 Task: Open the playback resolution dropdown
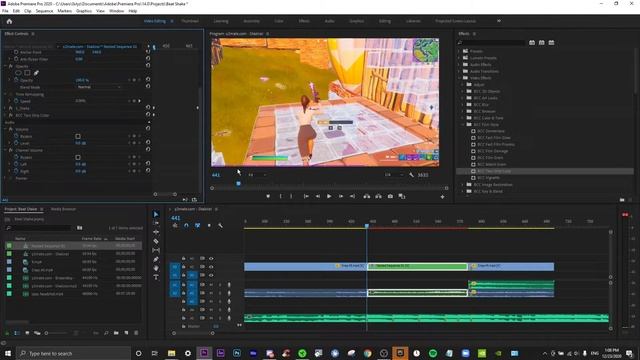[393, 175]
